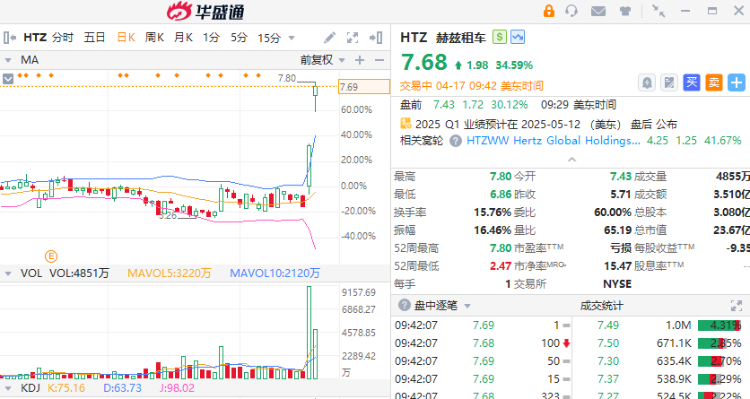Click the blue buy button icon
The height and width of the screenshot is (399, 750).
[x=691, y=83]
